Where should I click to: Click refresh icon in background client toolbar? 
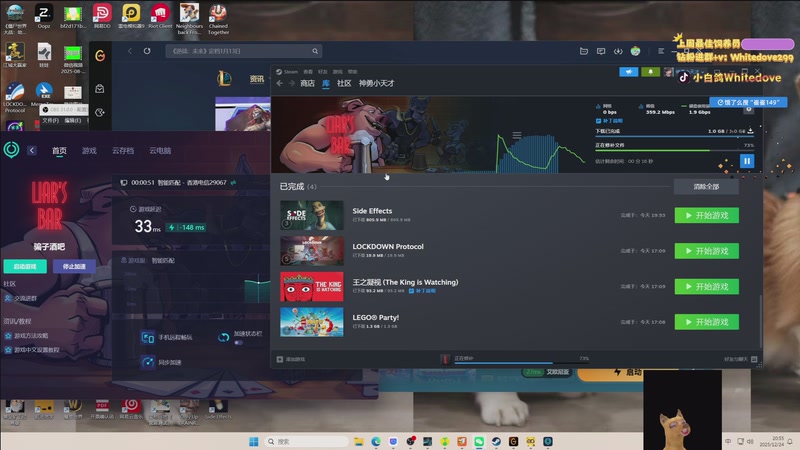(147, 51)
